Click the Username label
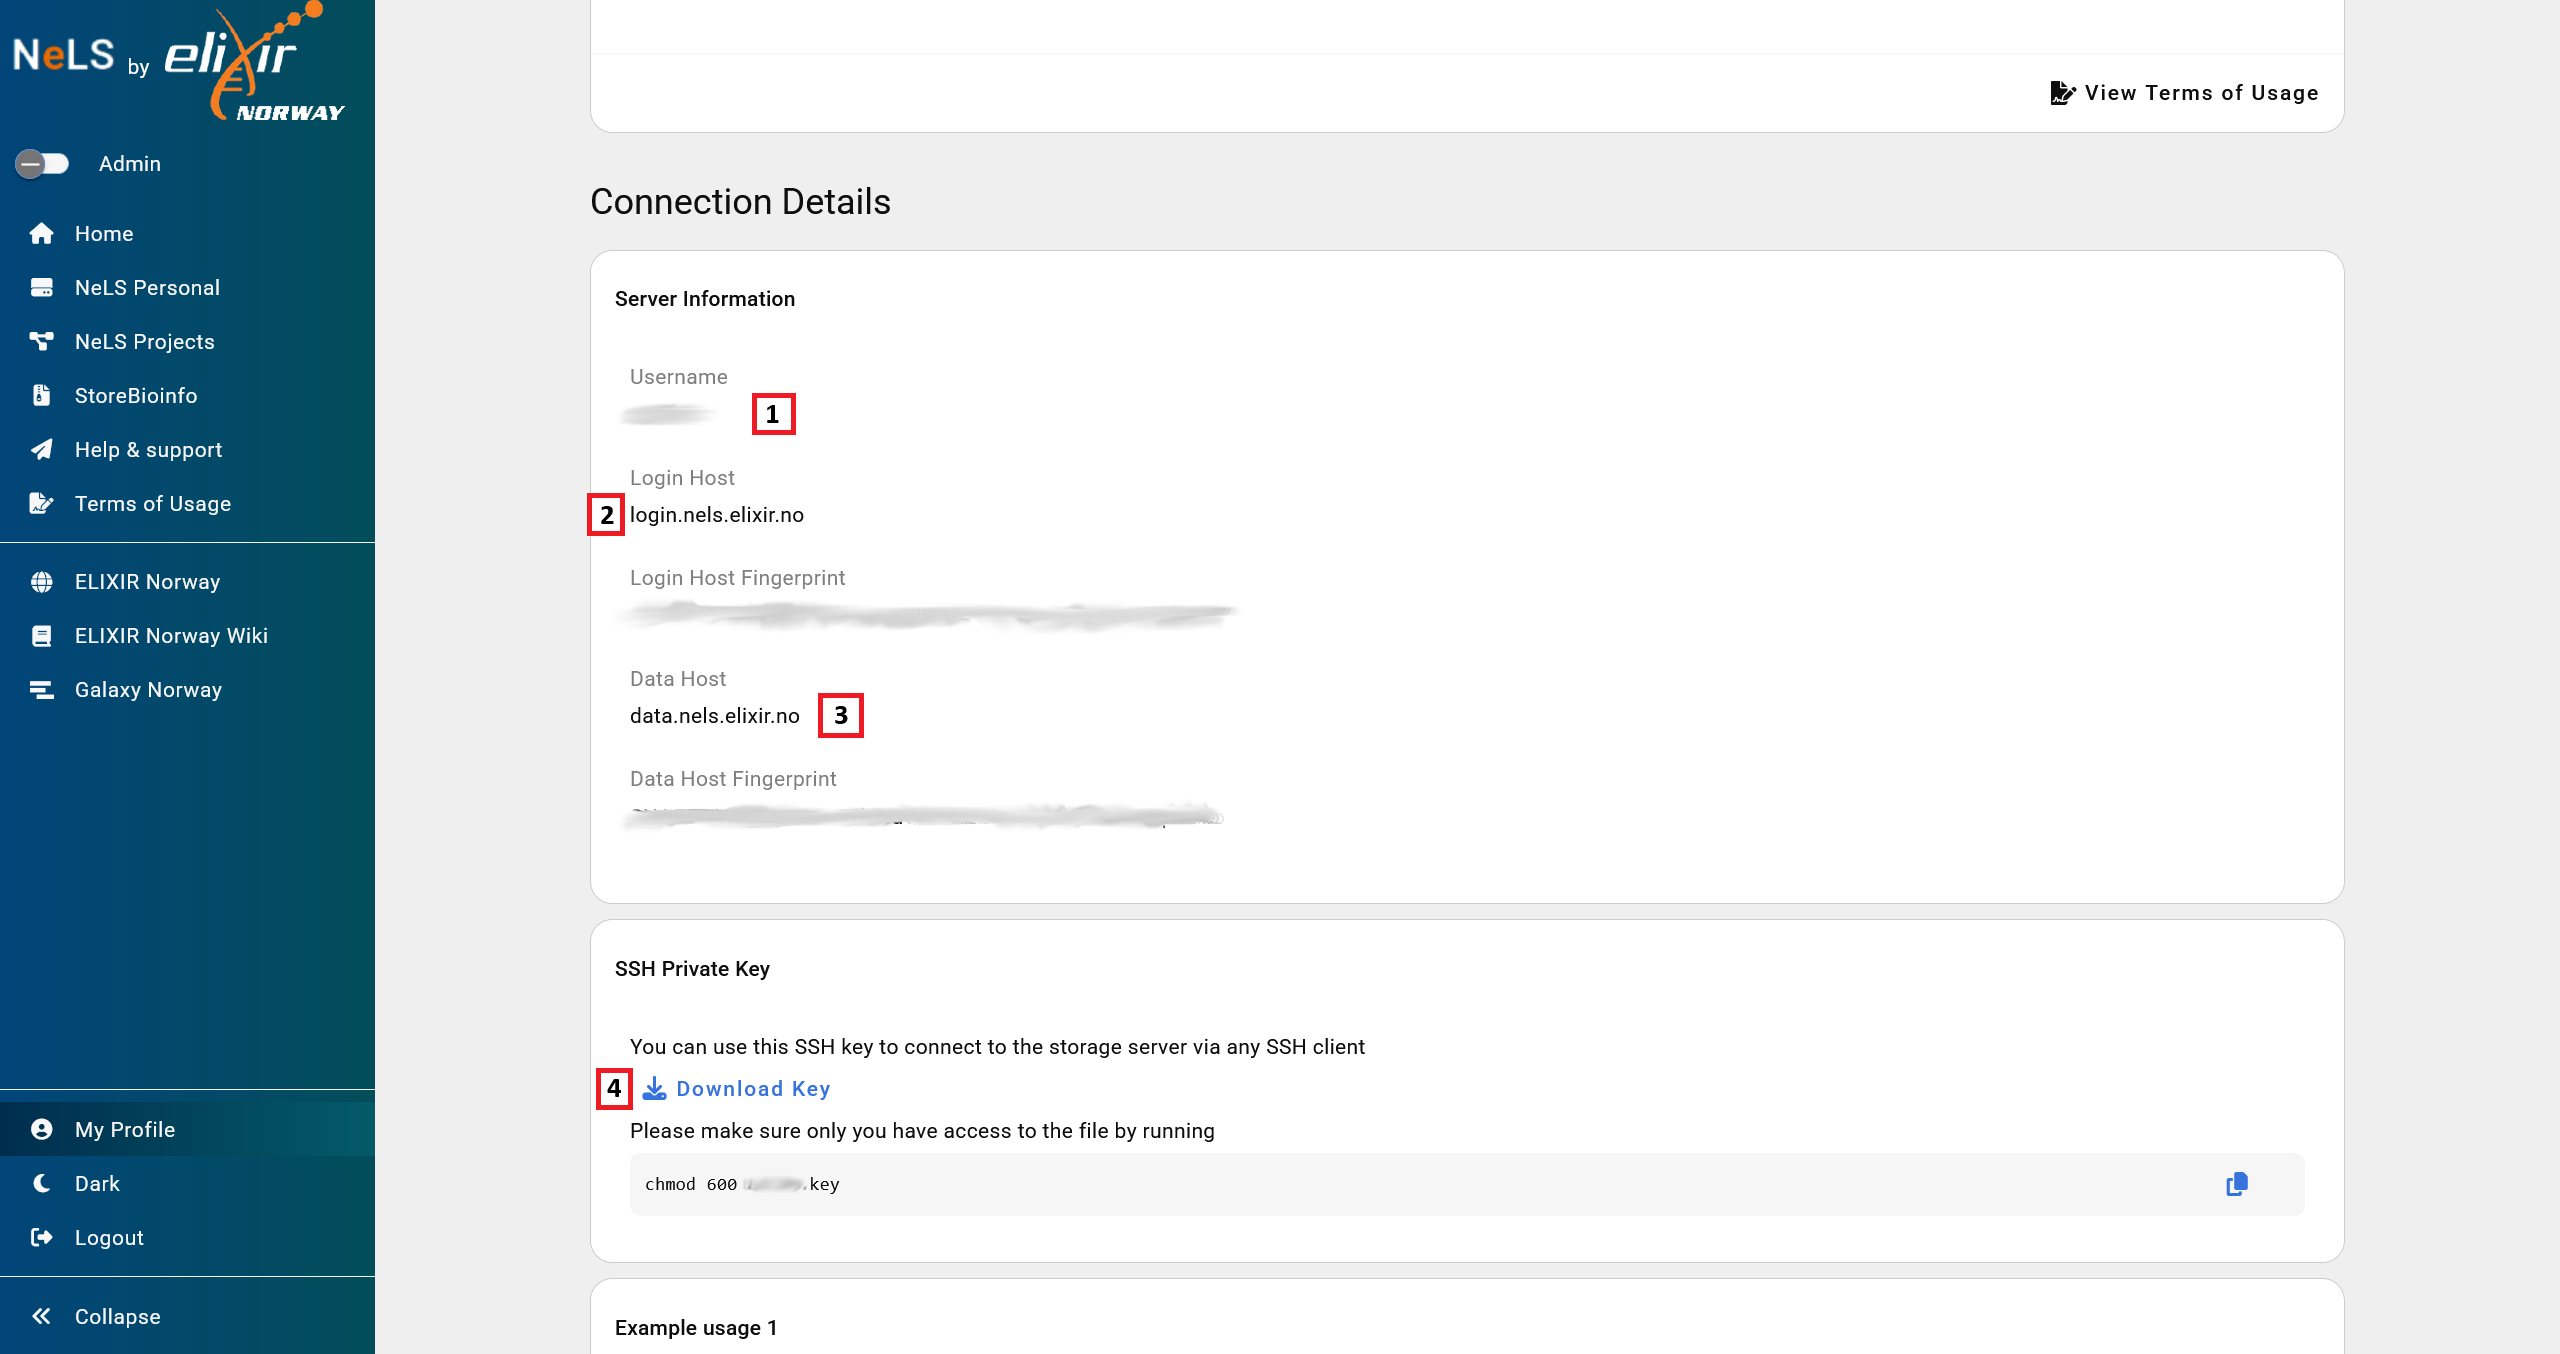 coord(679,377)
